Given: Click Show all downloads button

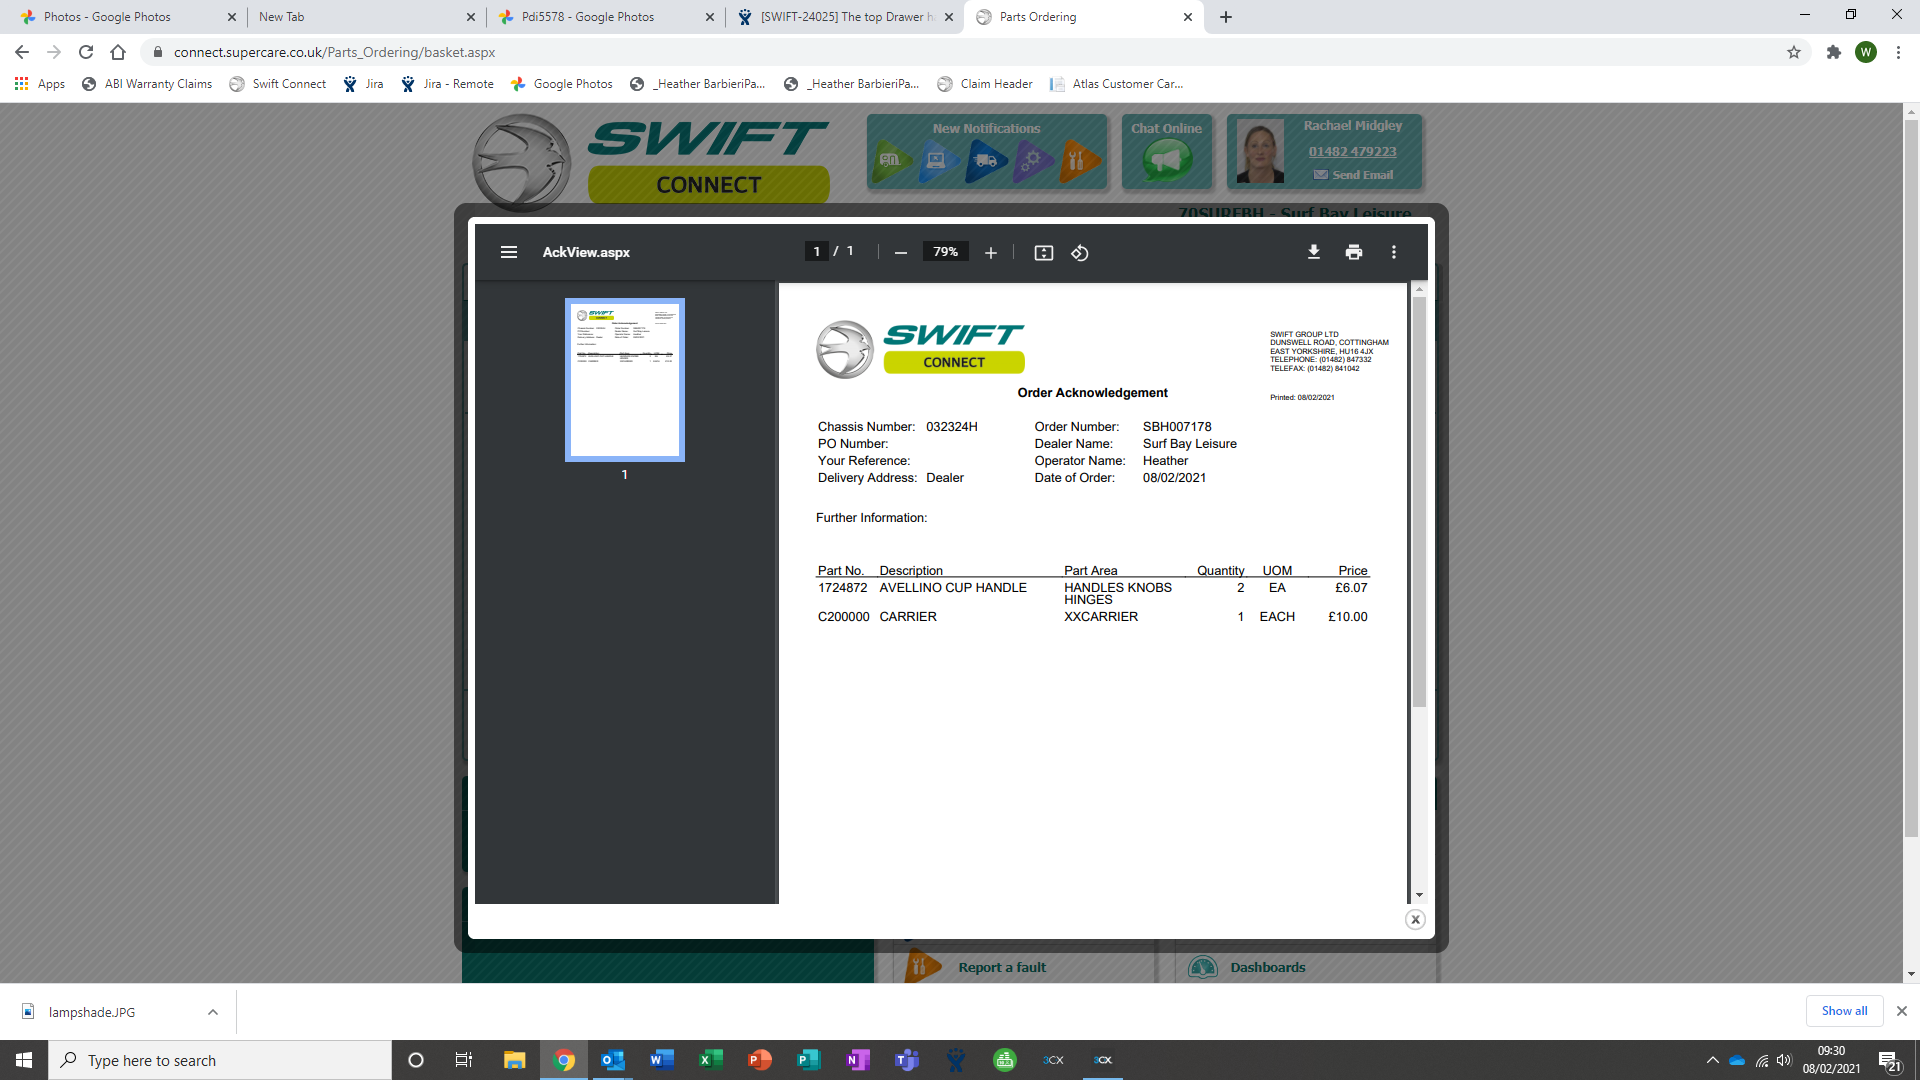Looking at the screenshot, I should [x=1843, y=1011].
